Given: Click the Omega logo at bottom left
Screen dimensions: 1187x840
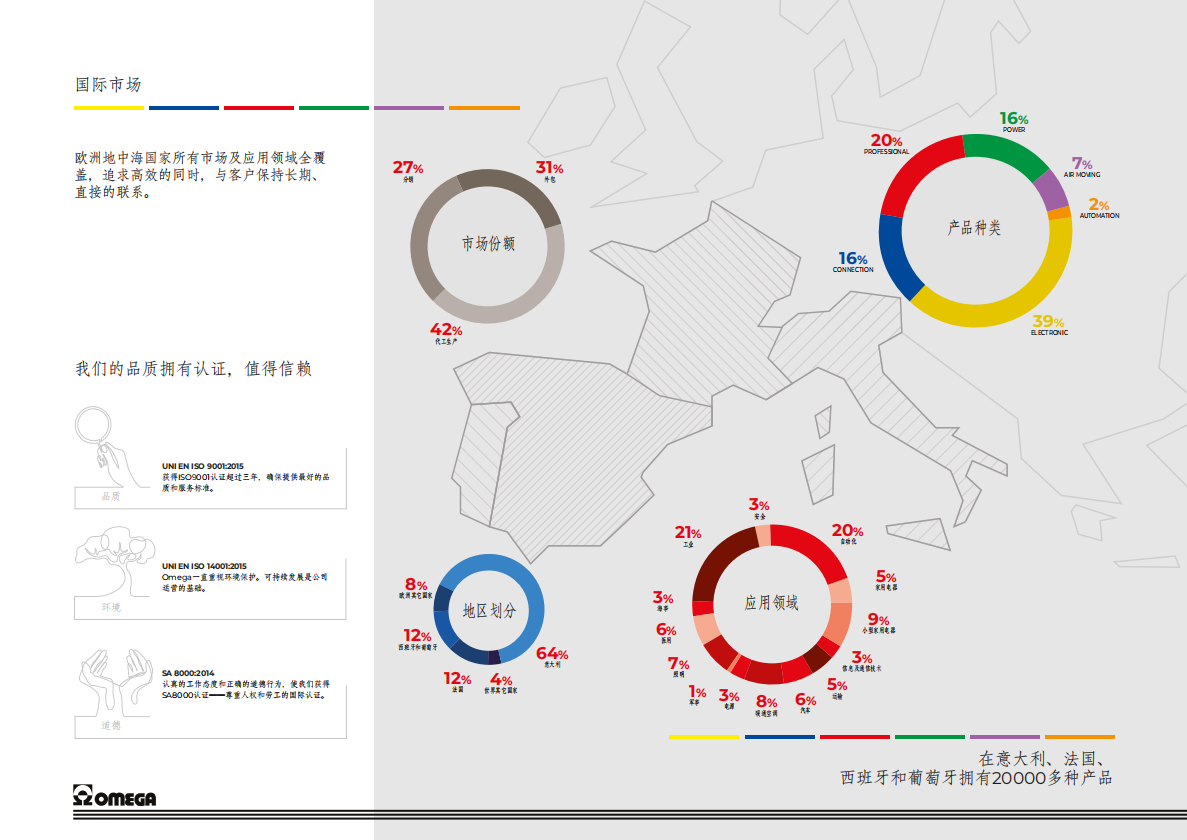Looking at the screenshot, I should click(x=115, y=797).
